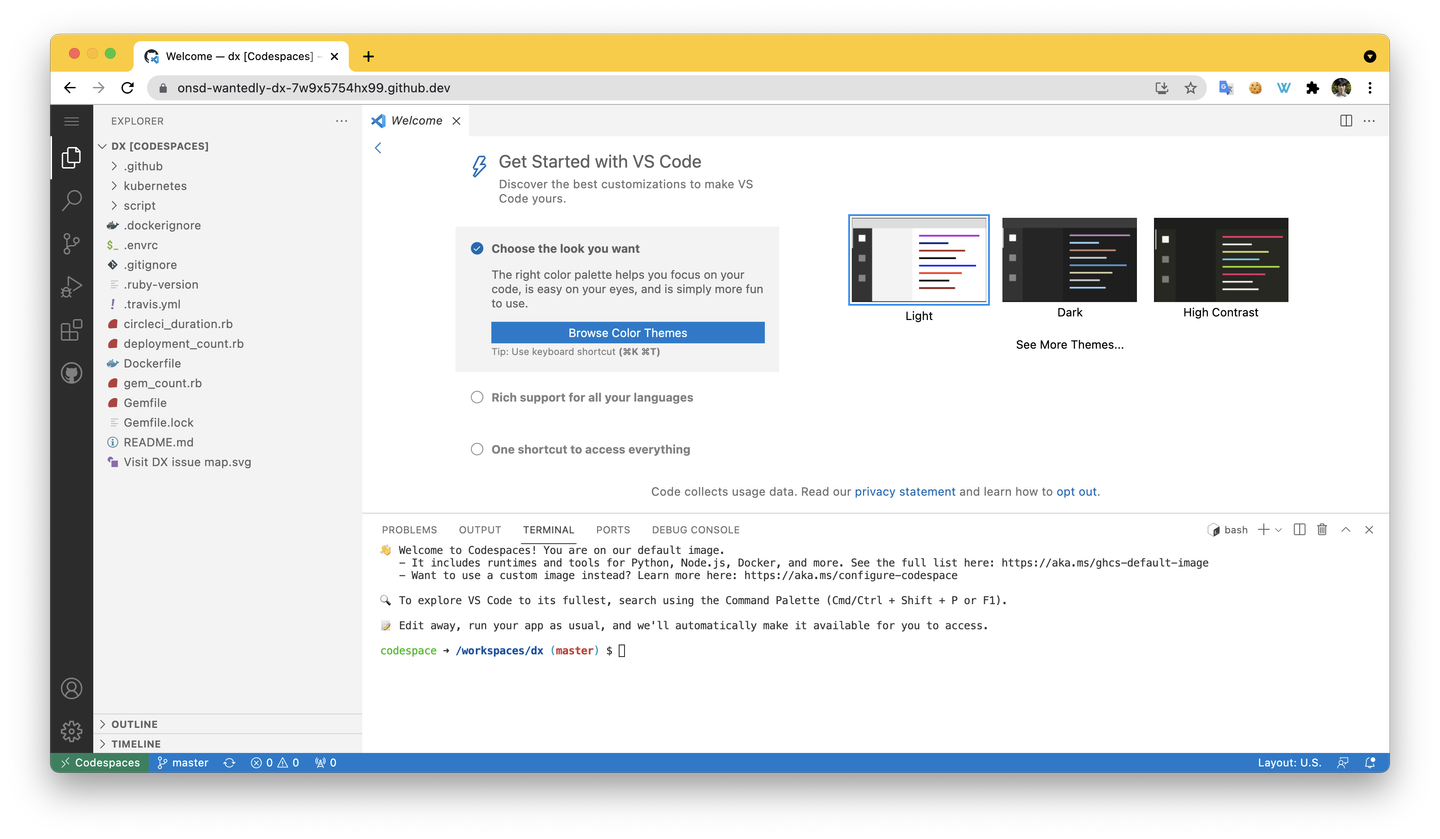Viewport: 1440px width, 839px height.
Task: Close the bottom panel
Action: point(1369,529)
